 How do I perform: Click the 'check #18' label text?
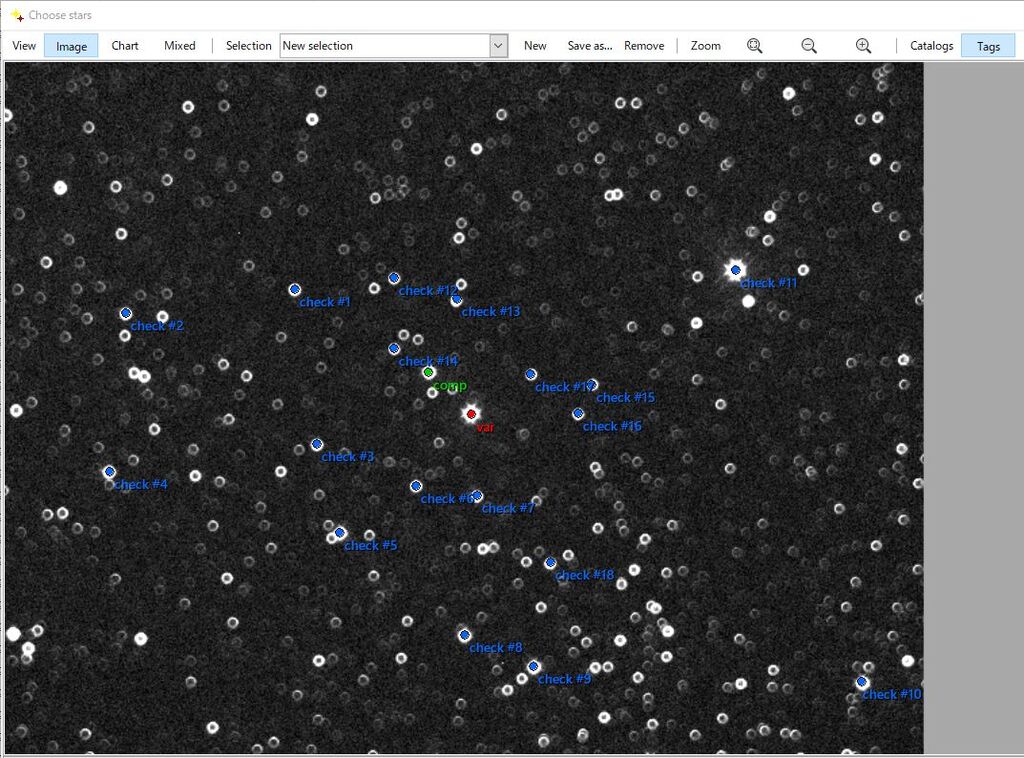(584, 575)
